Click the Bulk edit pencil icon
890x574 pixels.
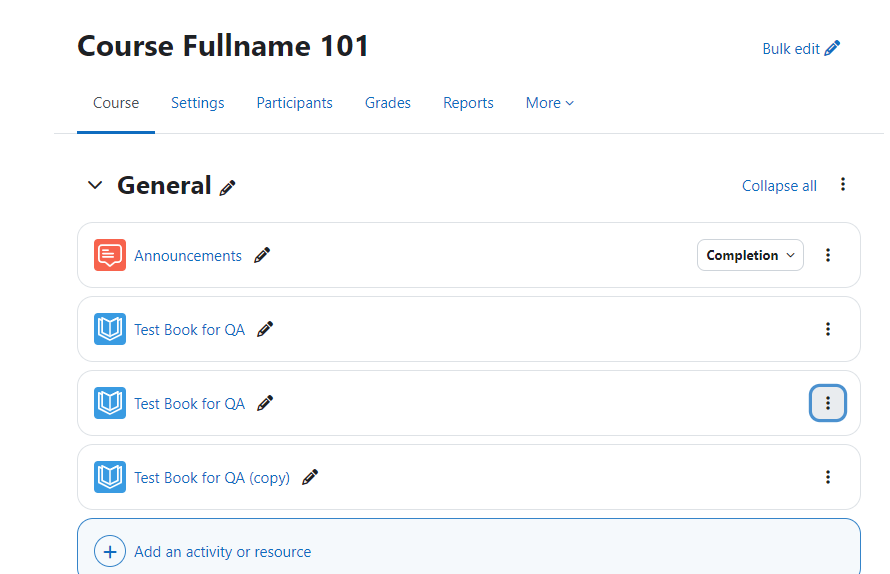click(832, 48)
